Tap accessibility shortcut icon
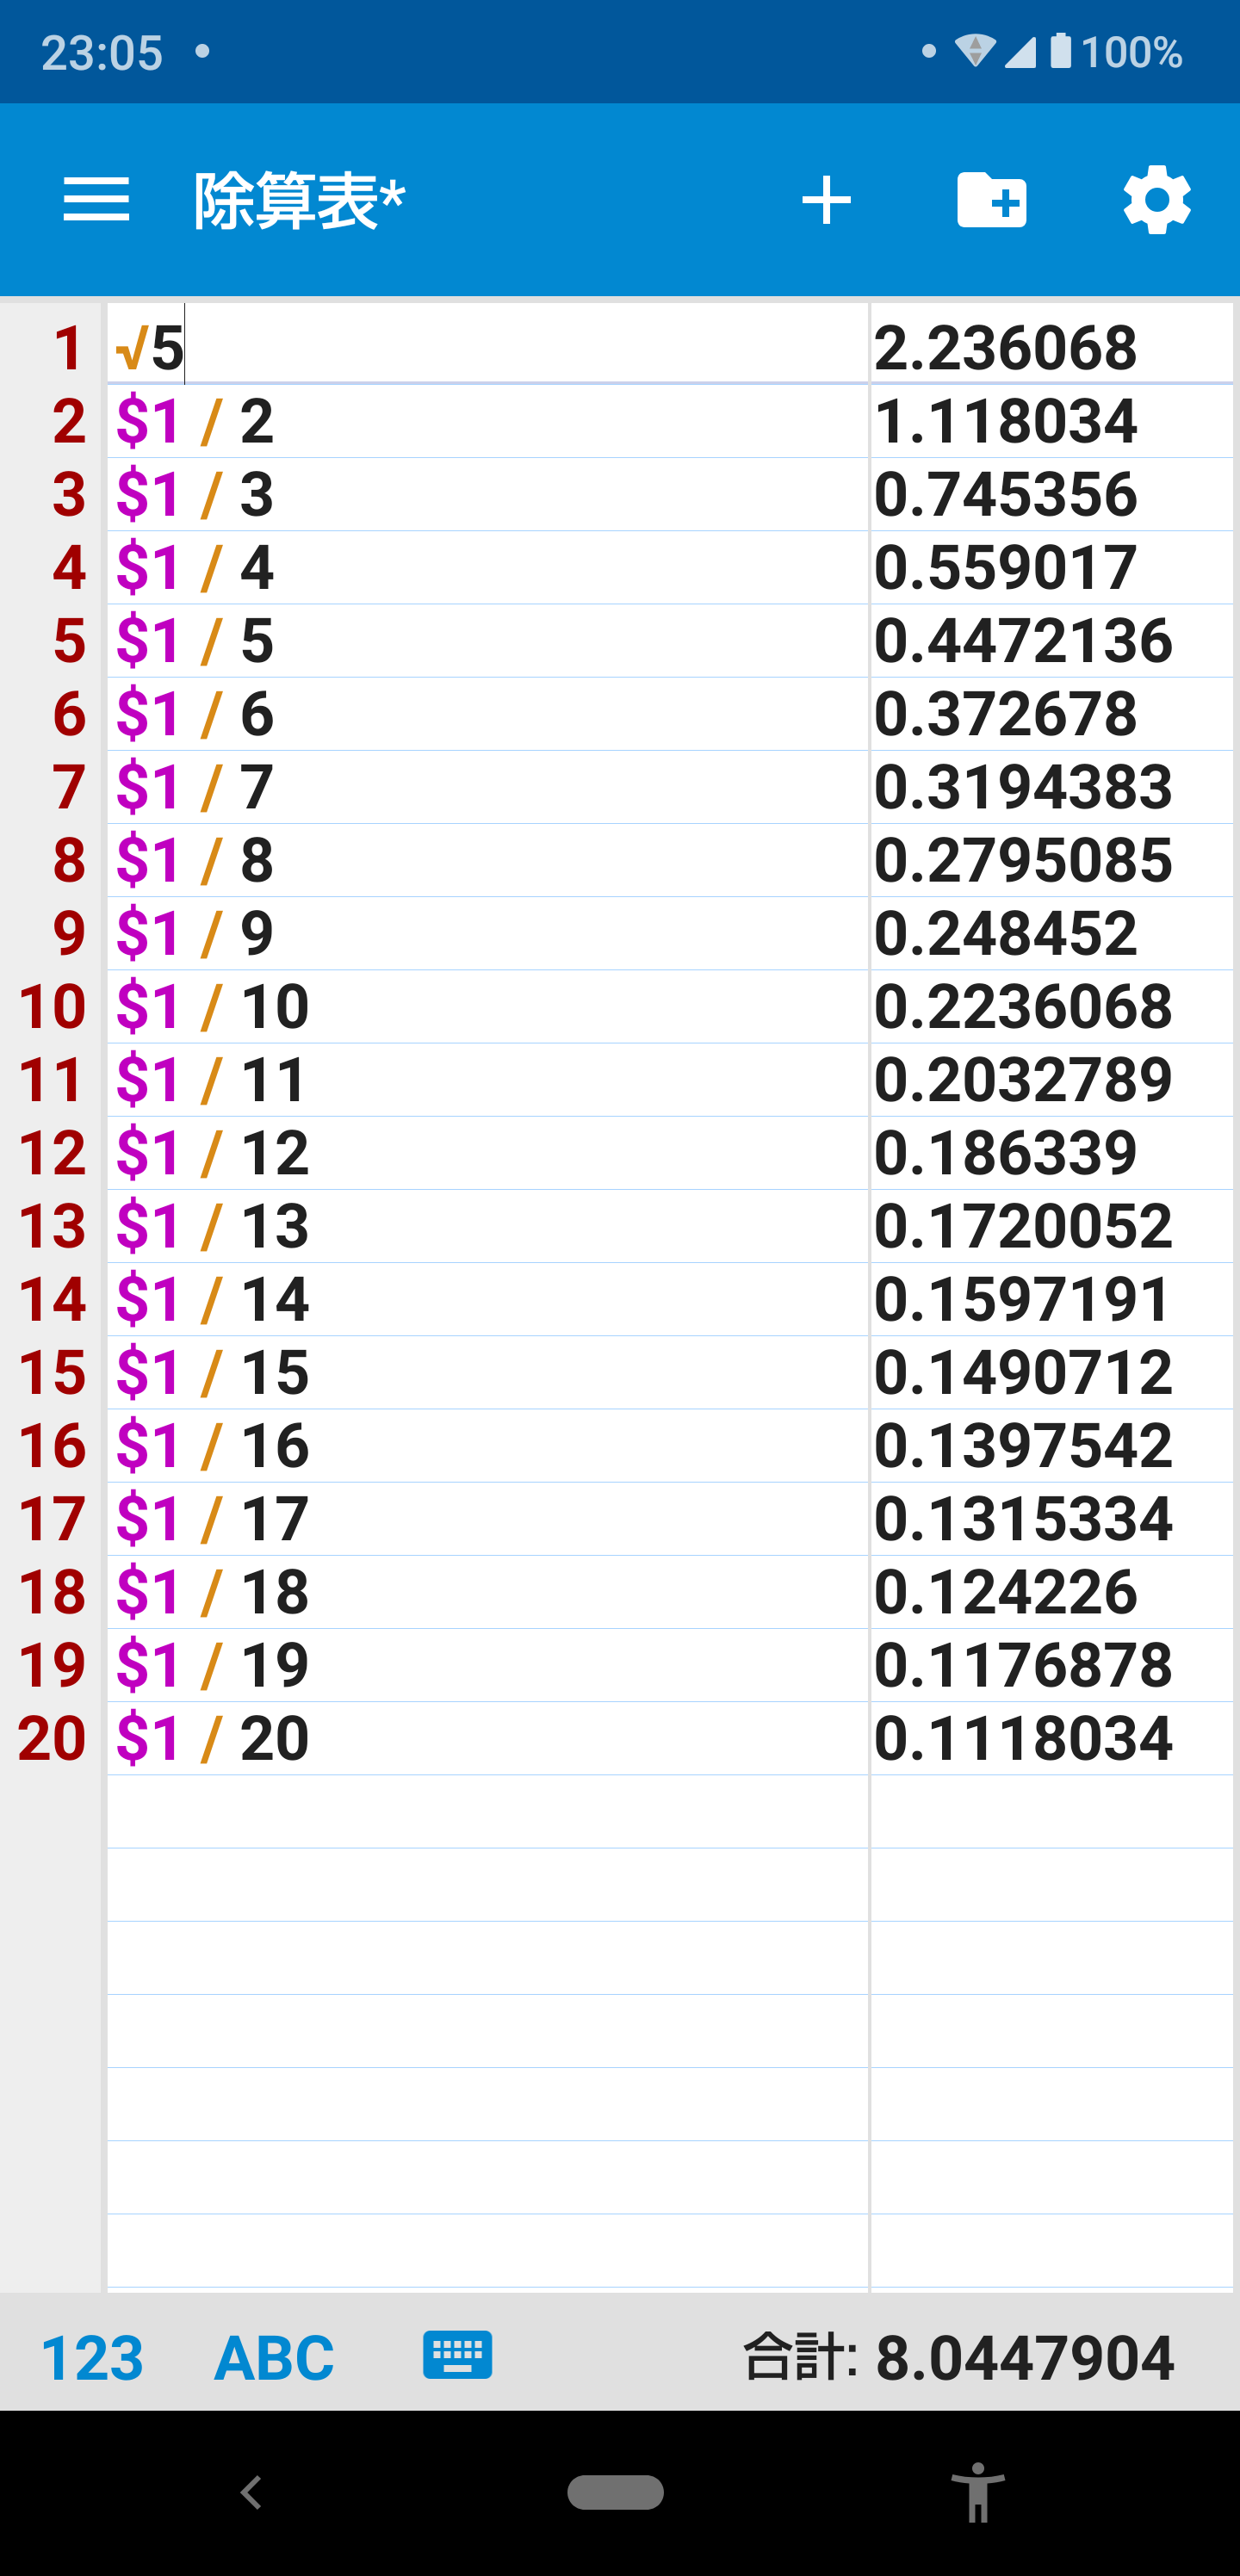Screen dimensions: 1240x2576 click(977, 2493)
